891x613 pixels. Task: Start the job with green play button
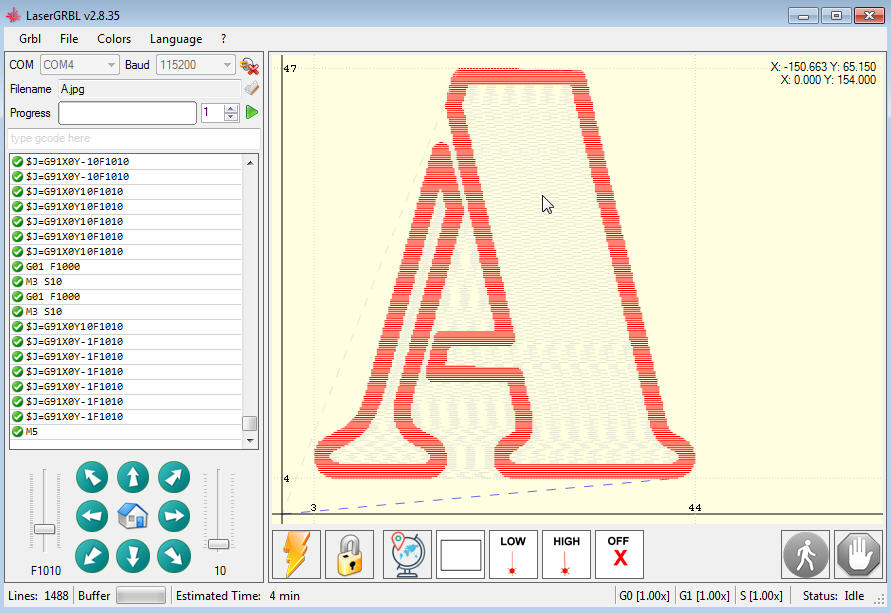pyautogui.click(x=251, y=112)
